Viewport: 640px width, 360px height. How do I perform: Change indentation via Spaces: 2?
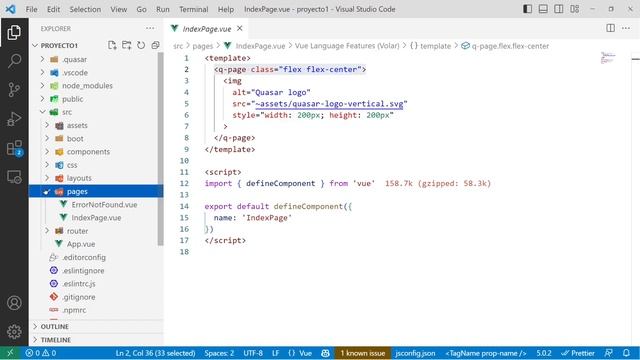coord(219,353)
